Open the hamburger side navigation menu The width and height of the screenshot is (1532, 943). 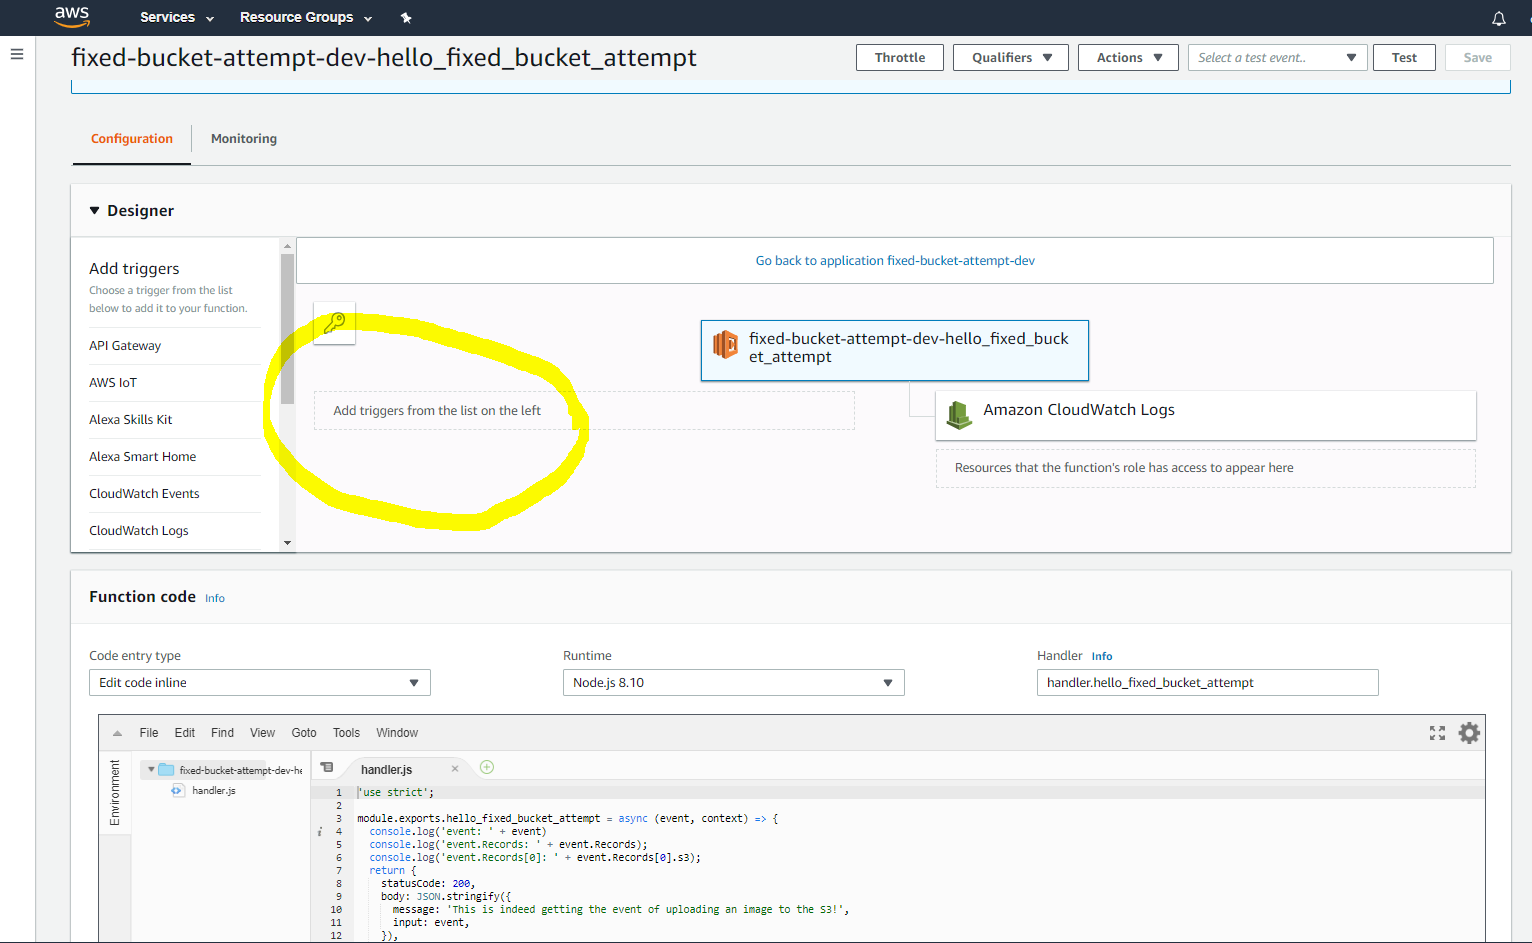pyautogui.click(x=17, y=54)
